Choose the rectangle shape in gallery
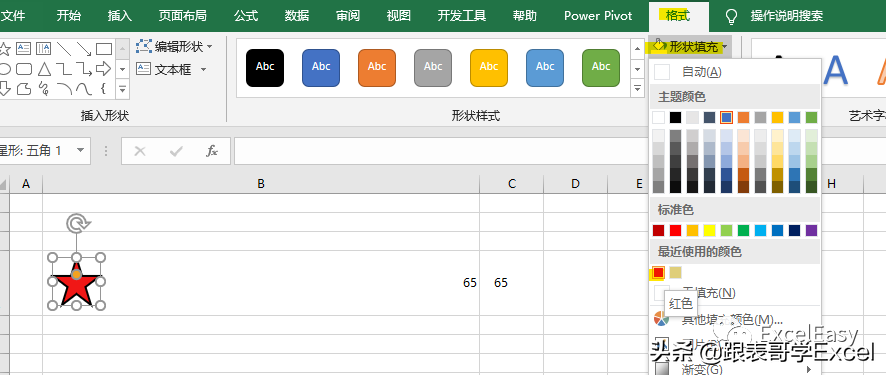The width and height of the screenshot is (886, 375). pyautogui.click(x=104, y=49)
